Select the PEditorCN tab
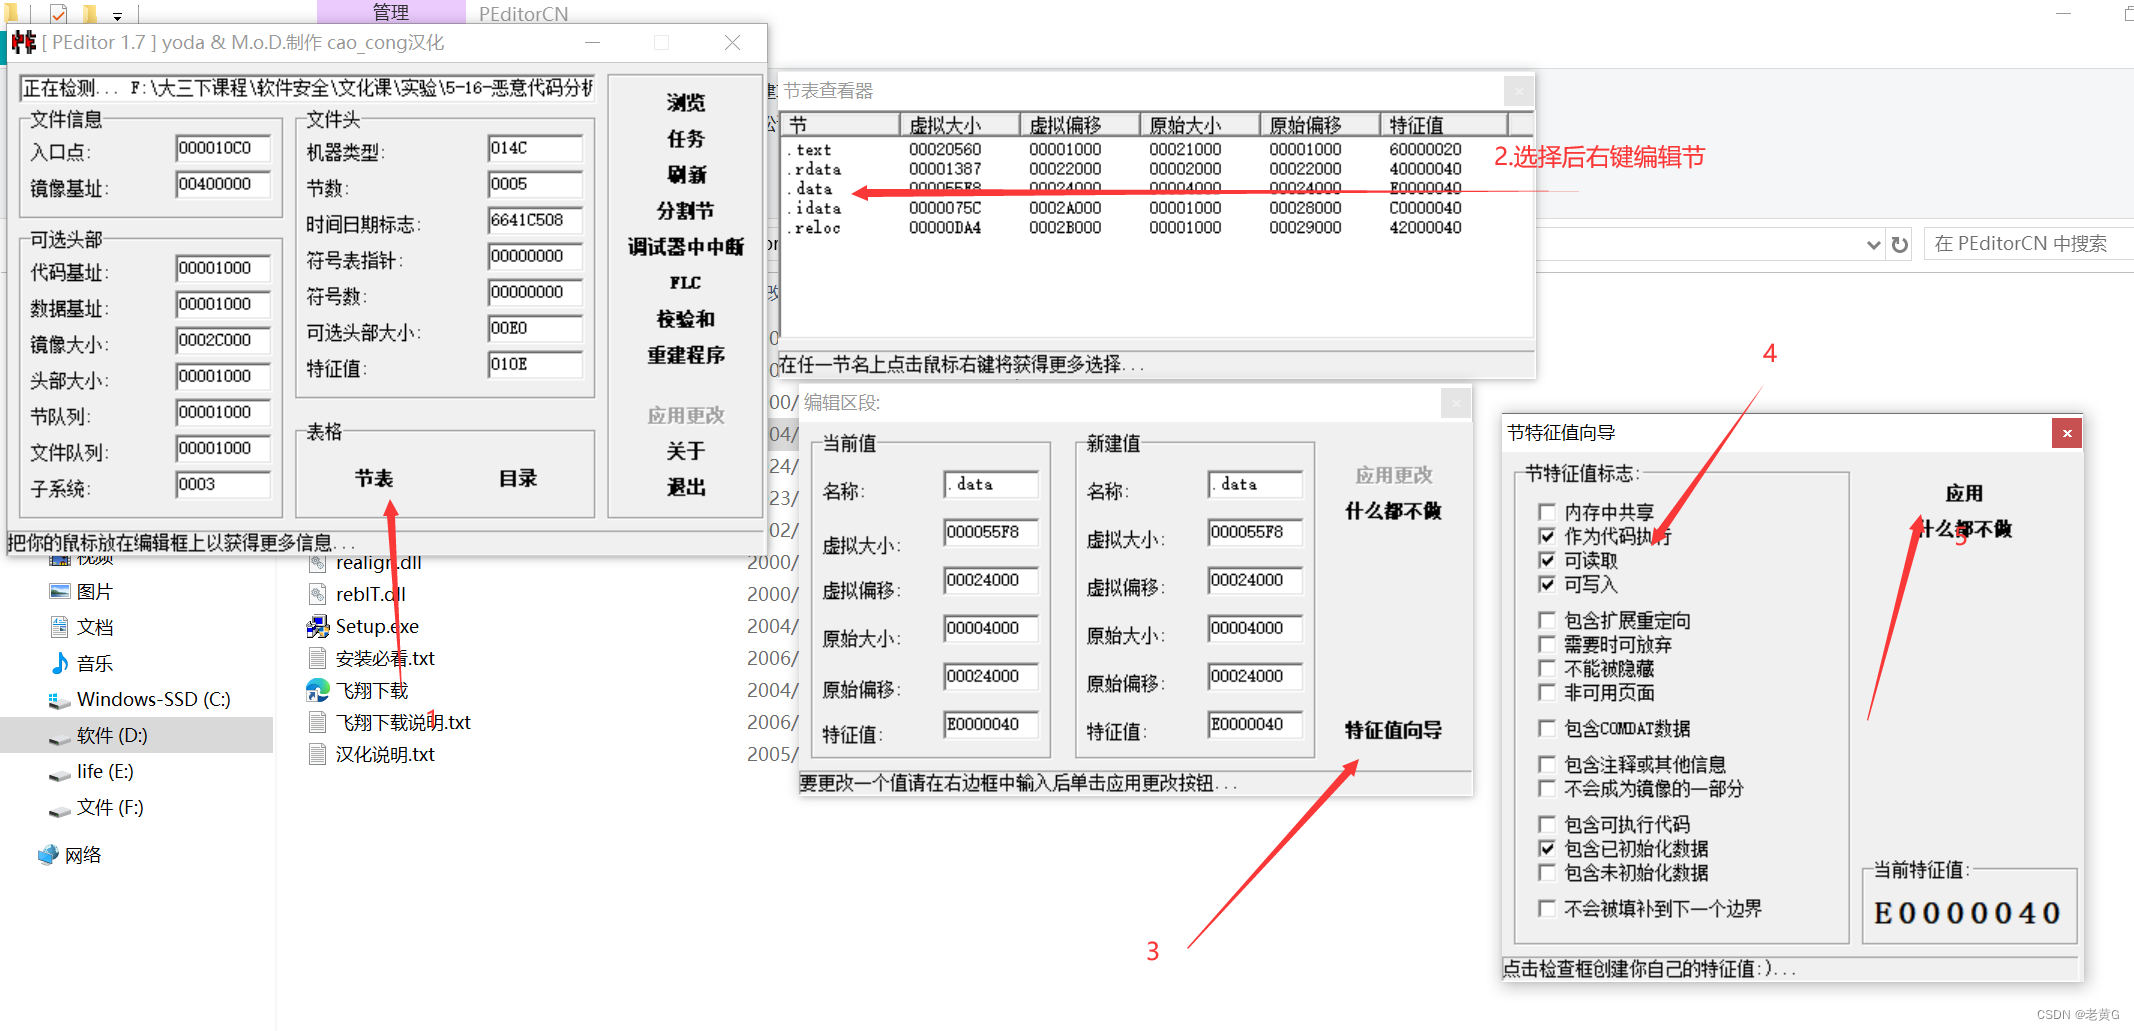The image size is (2134, 1031). click(522, 13)
